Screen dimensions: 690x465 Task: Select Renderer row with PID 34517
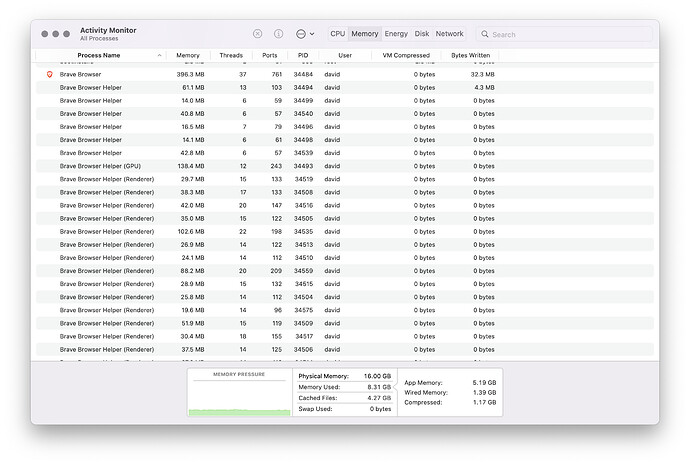tap(345, 337)
